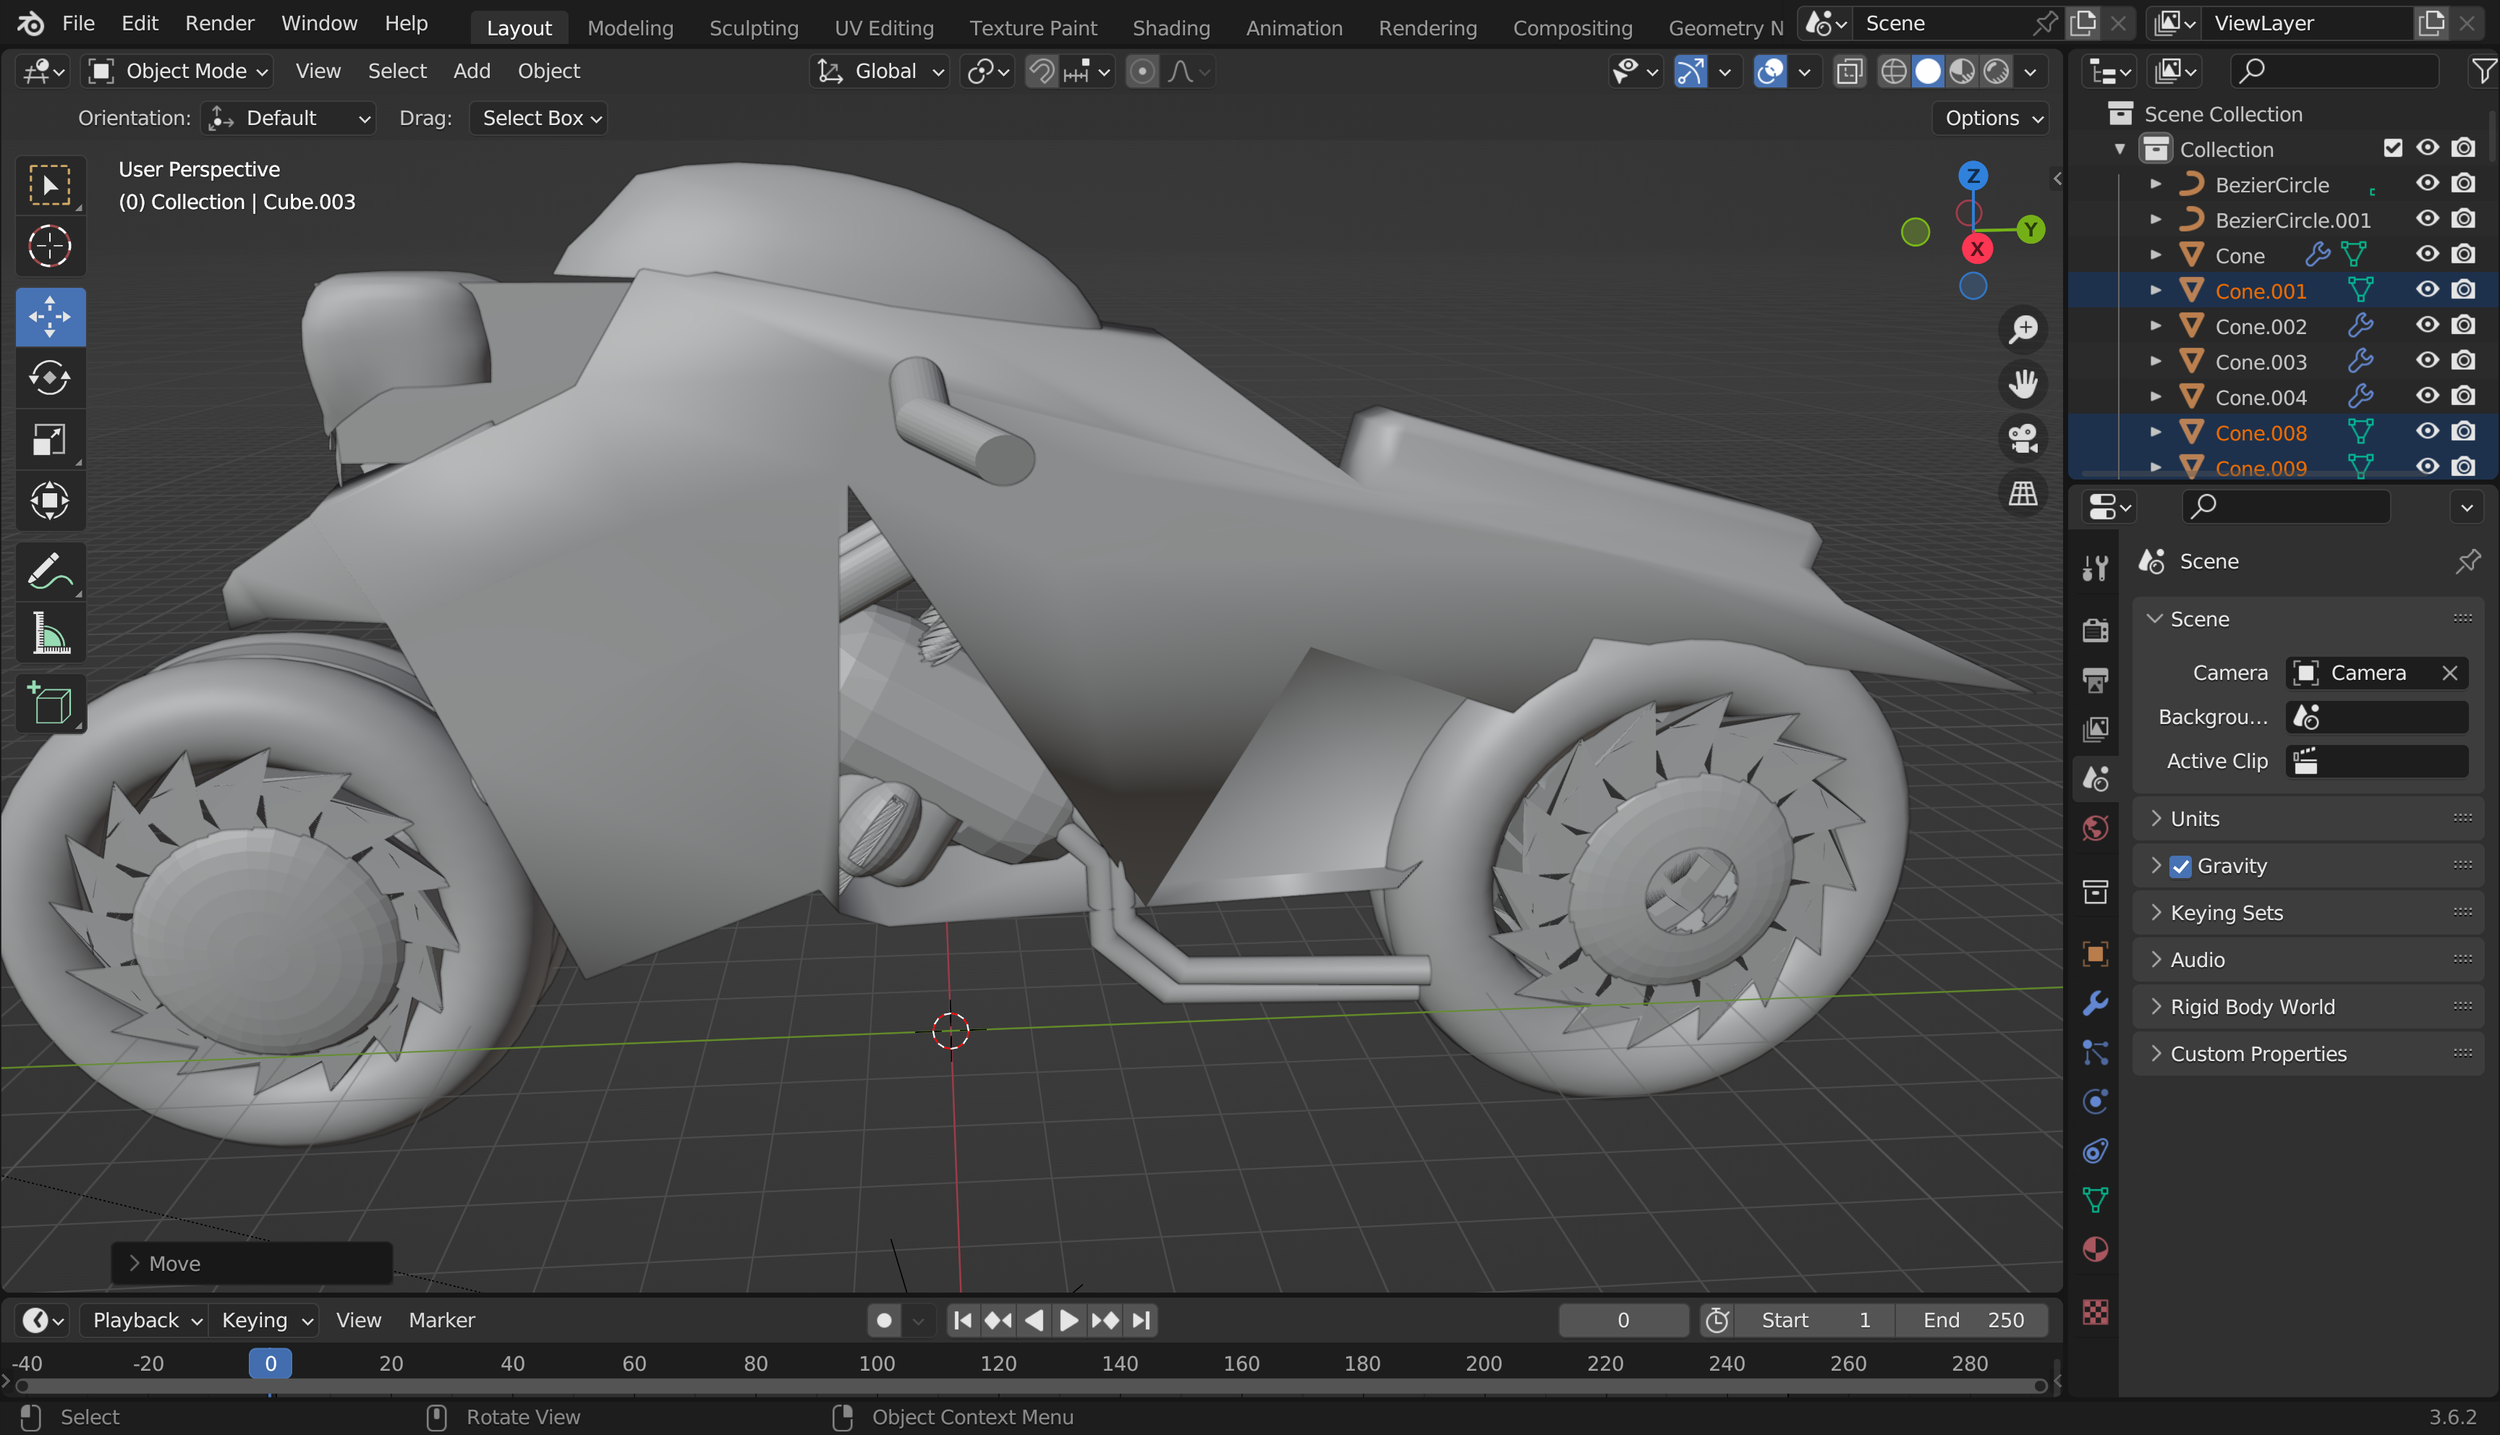Toggle the Collection exclude checkbox
The image size is (2500, 1435).
pos(2392,148)
